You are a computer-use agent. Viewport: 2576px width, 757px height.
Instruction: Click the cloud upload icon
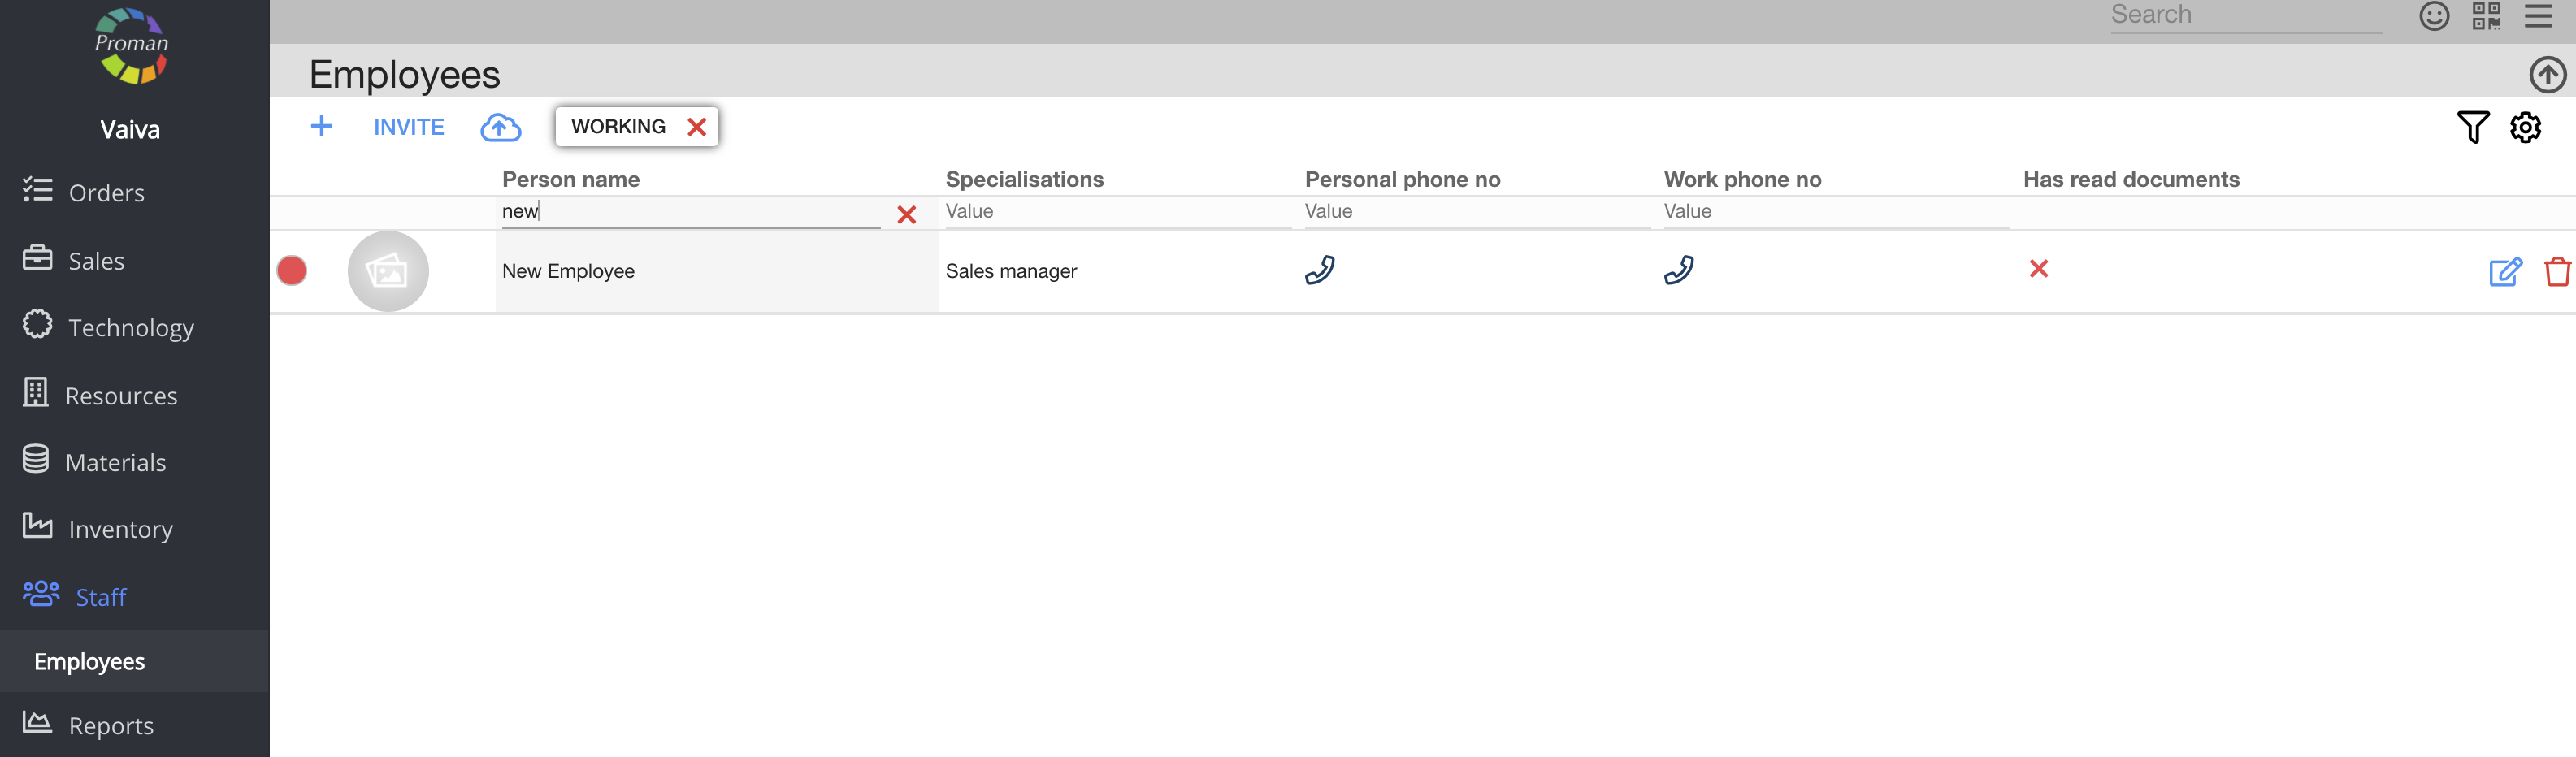(x=500, y=127)
